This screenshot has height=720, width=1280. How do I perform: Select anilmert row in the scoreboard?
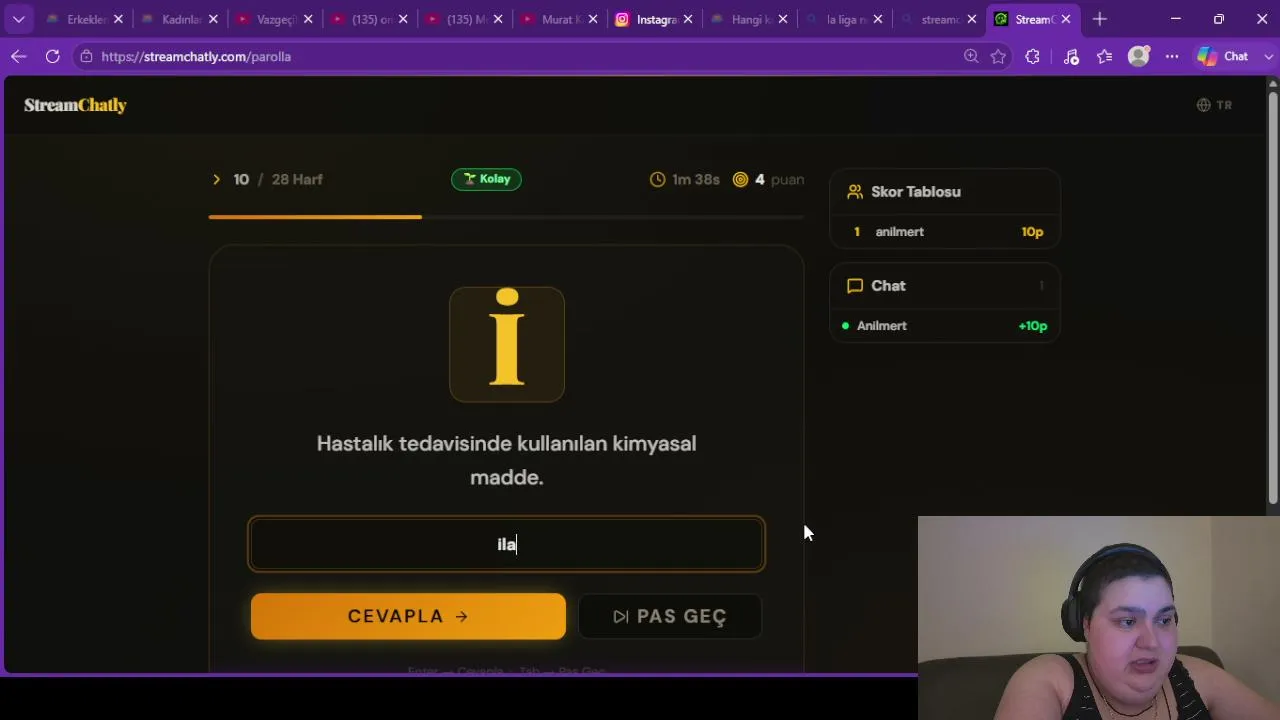coord(944,232)
